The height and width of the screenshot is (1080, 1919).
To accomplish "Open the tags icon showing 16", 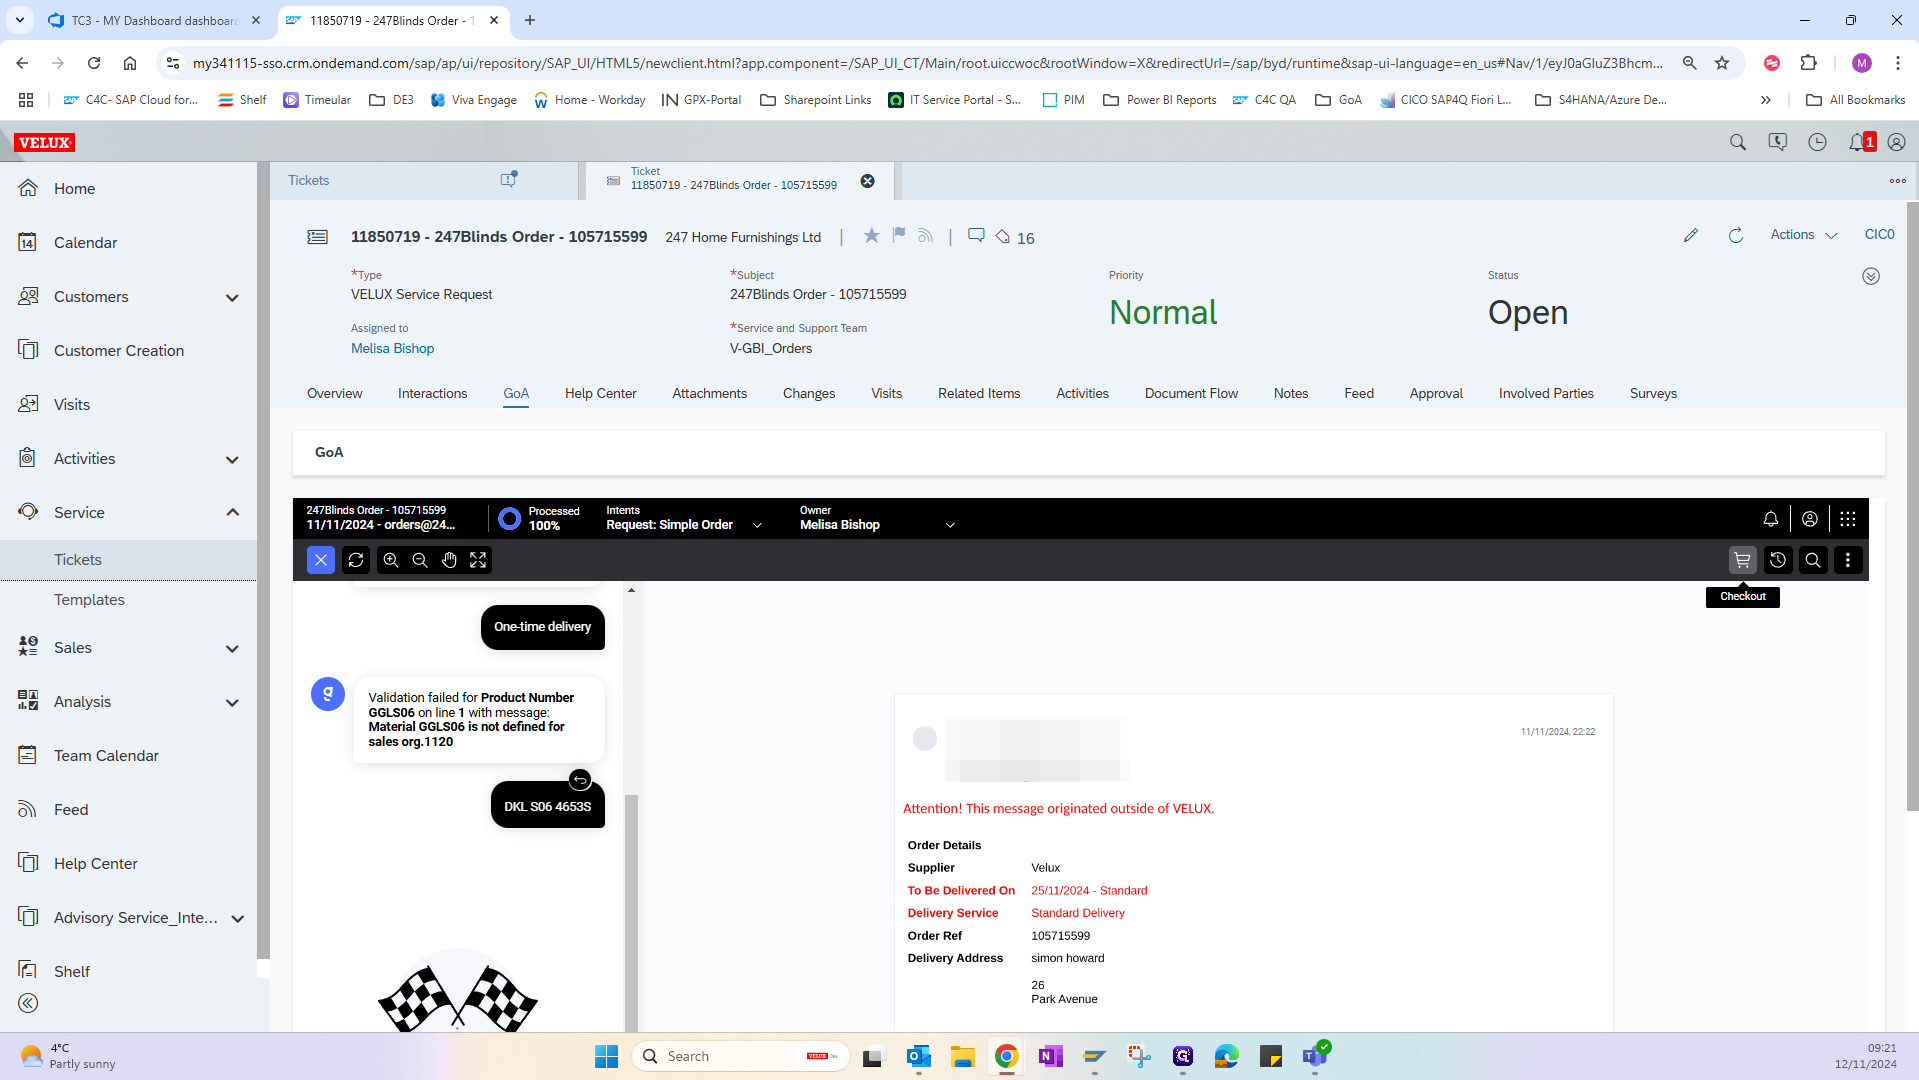I will [x=1014, y=237].
